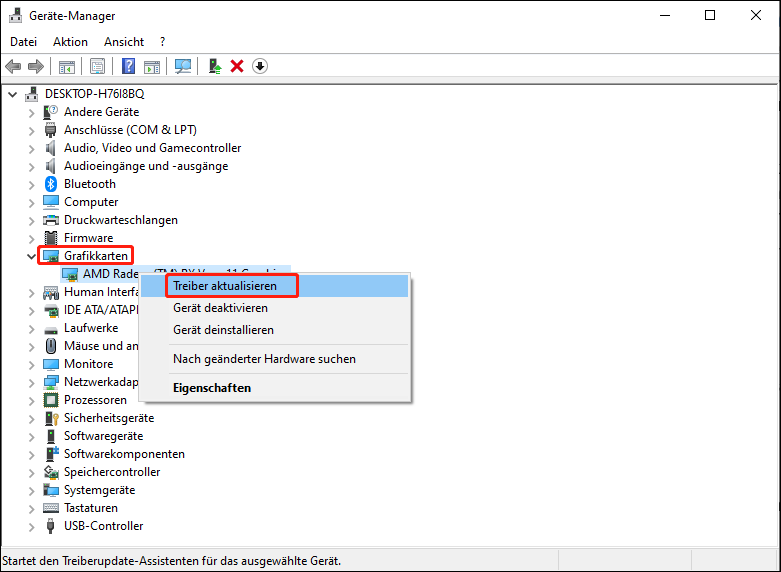This screenshot has height=572, width=781.
Task: Select the Softwaregeräte entry
Action: tap(104, 436)
